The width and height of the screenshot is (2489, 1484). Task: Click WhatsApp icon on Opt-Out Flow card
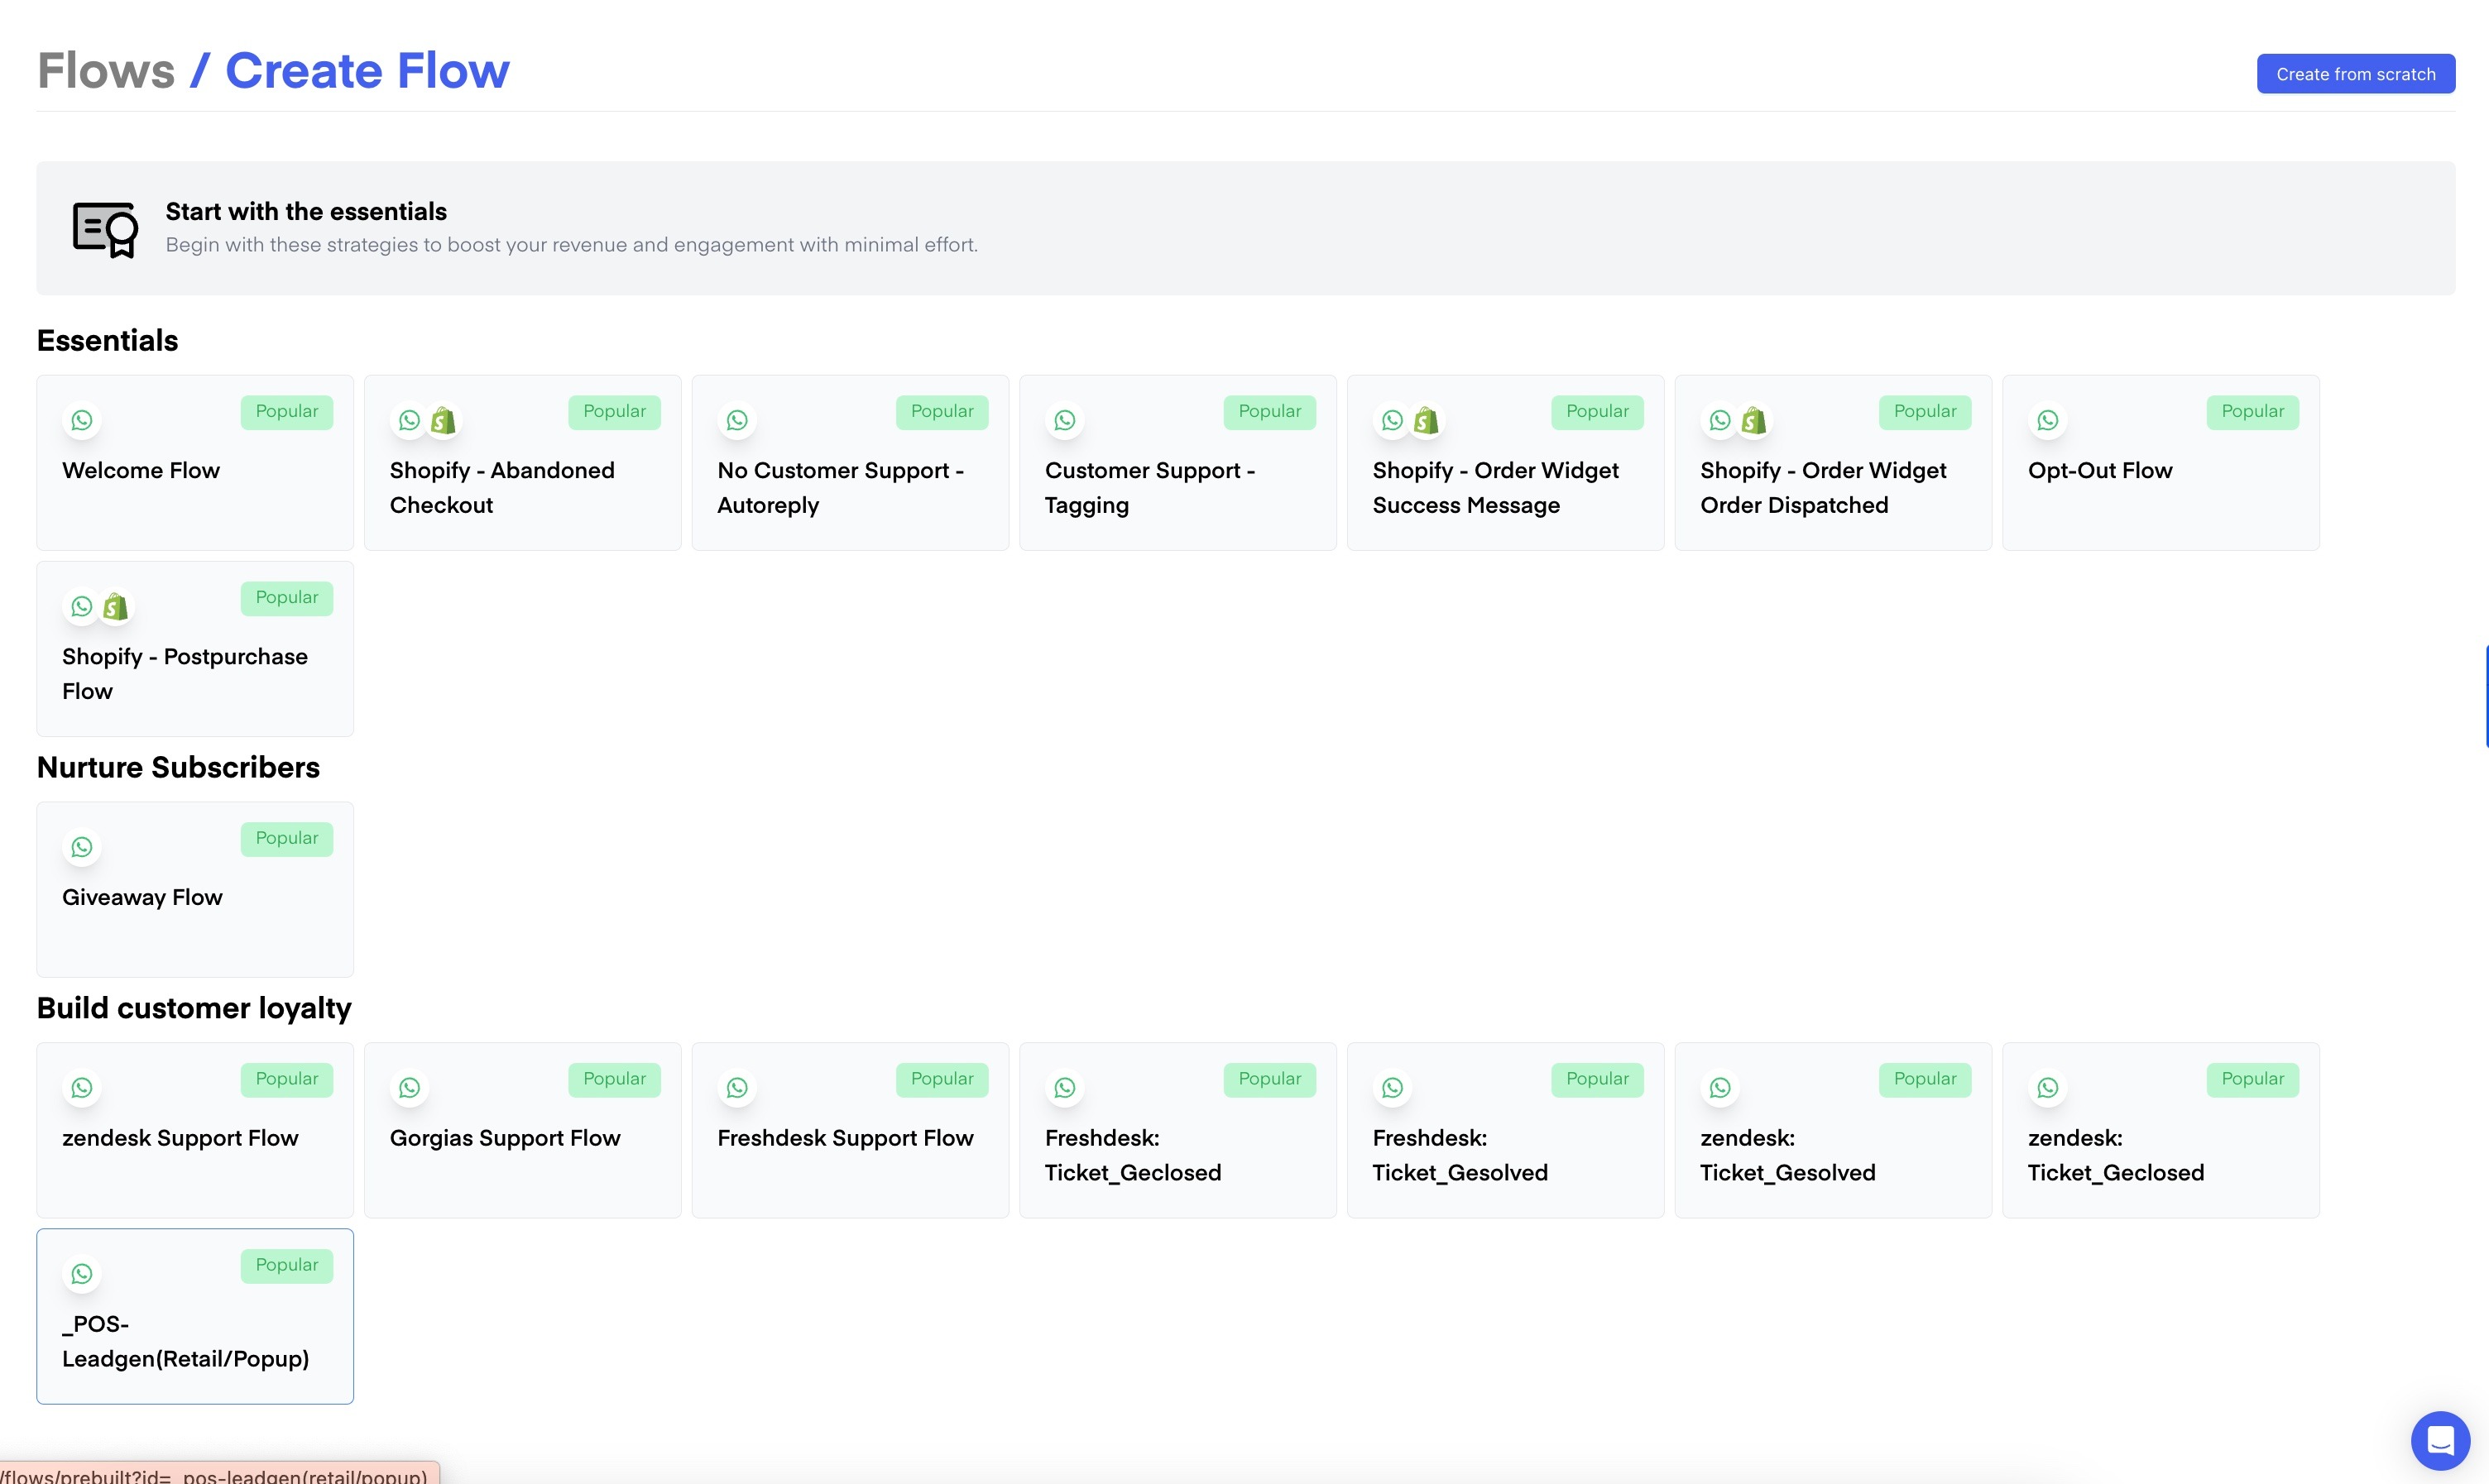click(2048, 421)
